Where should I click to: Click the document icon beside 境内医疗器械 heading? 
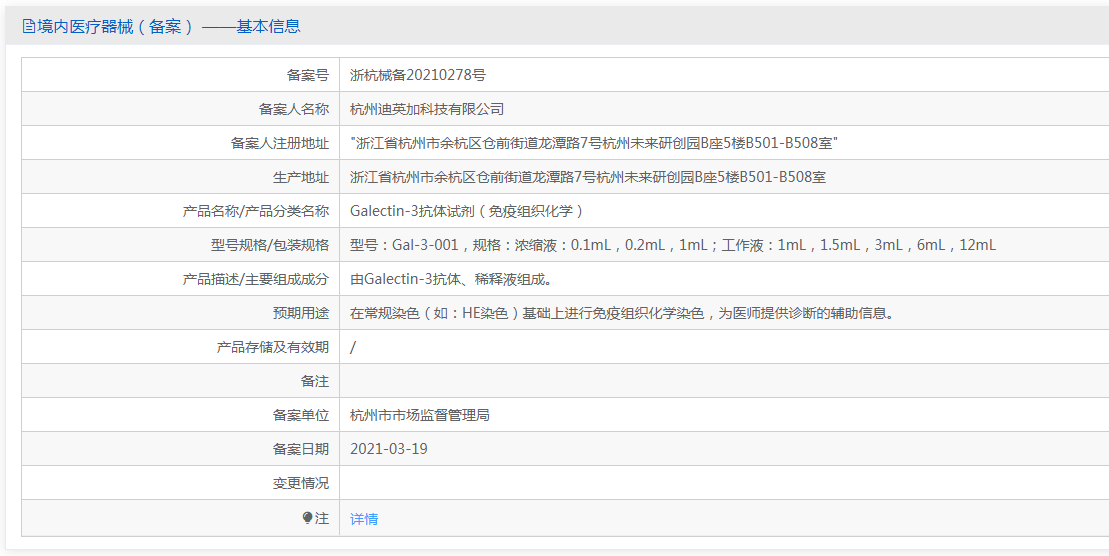point(28,27)
